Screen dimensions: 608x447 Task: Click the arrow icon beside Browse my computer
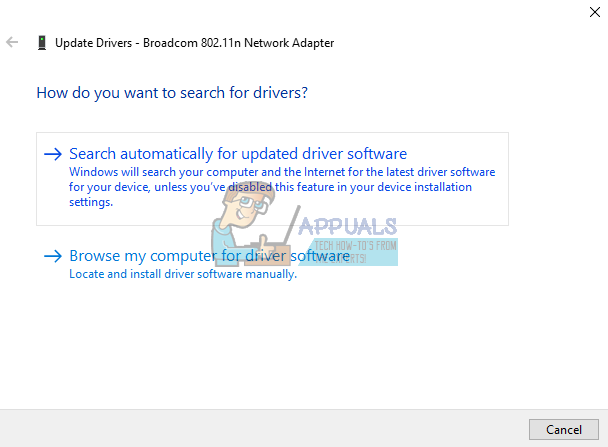point(53,256)
